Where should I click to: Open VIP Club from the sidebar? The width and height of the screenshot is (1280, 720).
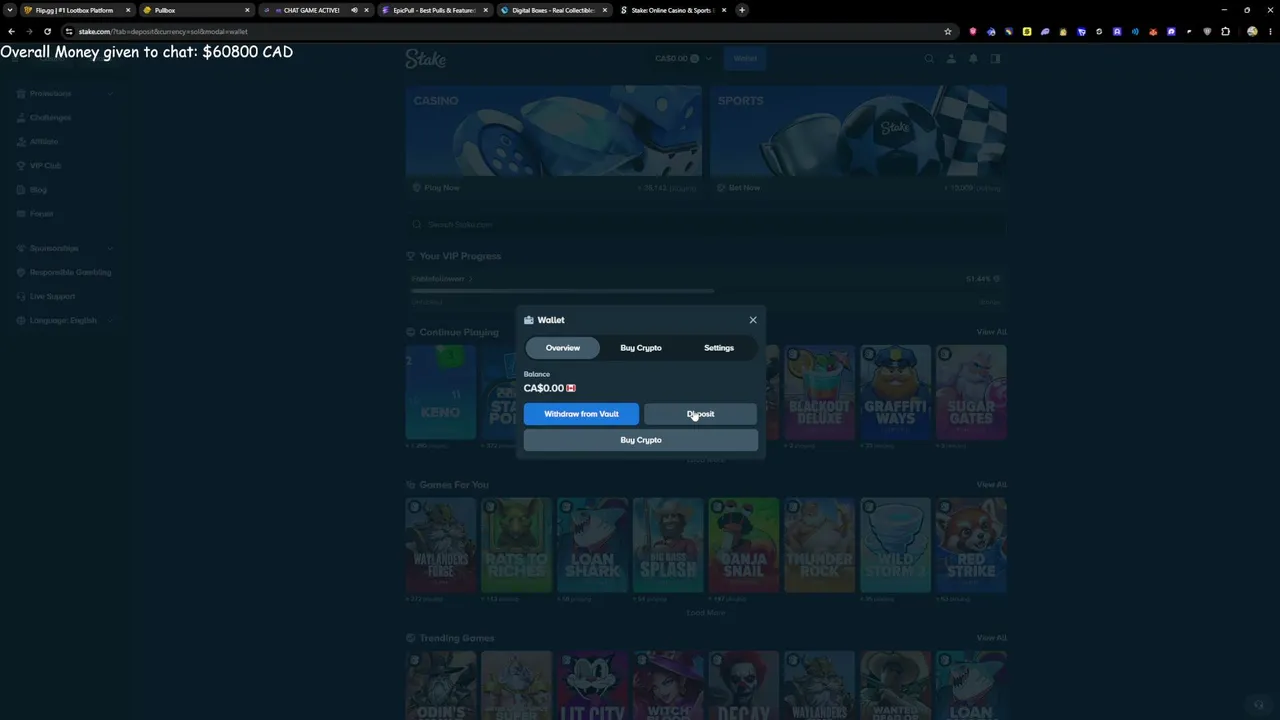(x=64, y=165)
